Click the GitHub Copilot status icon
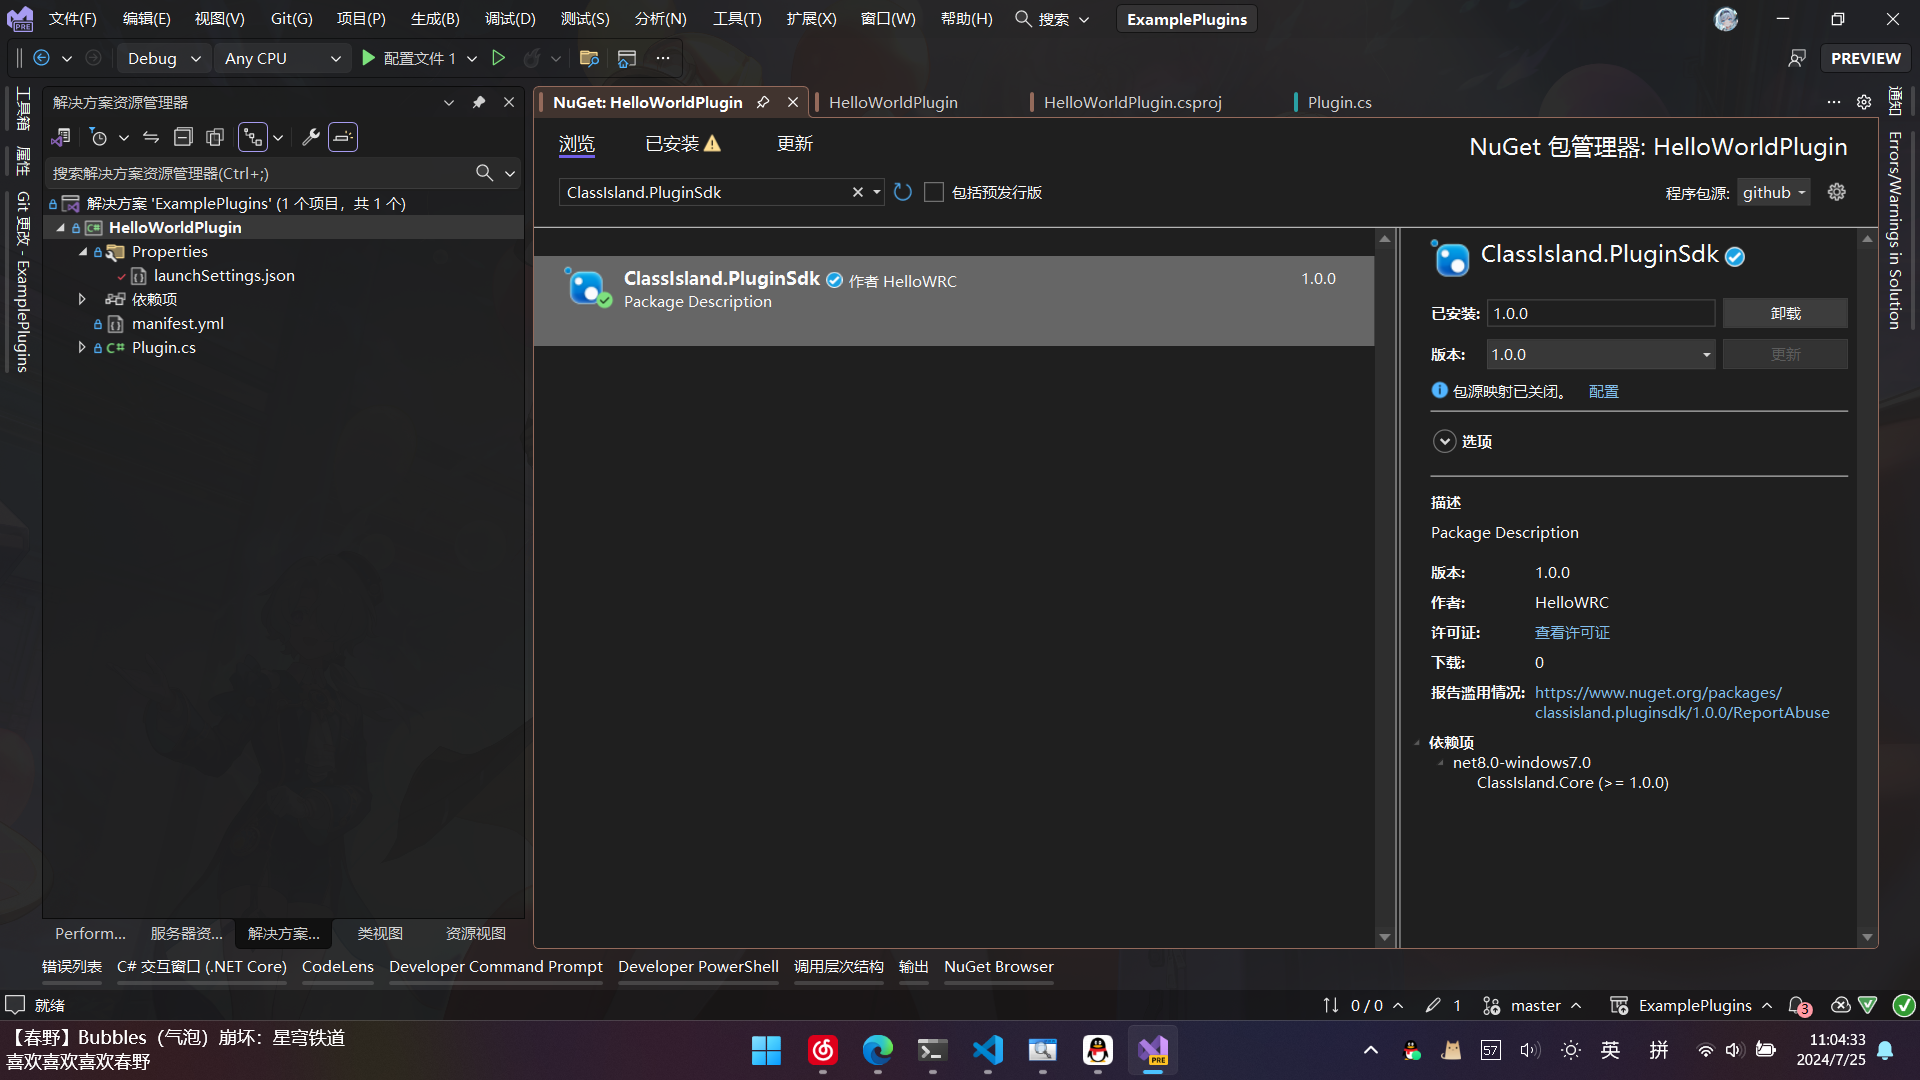Viewport: 1920px width, 1080px height. point(1840,1005)
